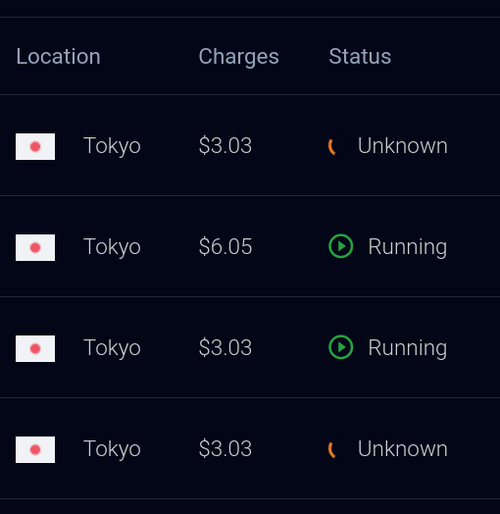
Task: Click the Japan flag in the last row
Action: pos(35,449)
